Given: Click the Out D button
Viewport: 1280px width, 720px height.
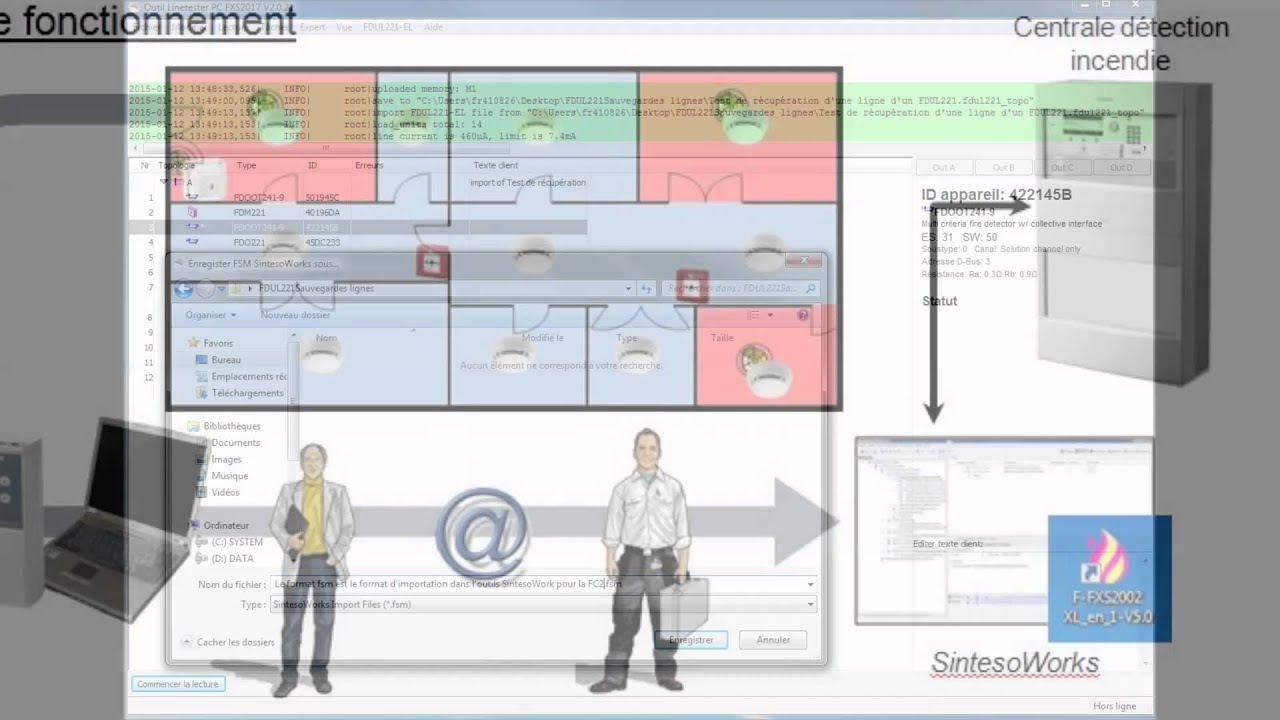Looking at the screenshot, I should pos(1121,167).
